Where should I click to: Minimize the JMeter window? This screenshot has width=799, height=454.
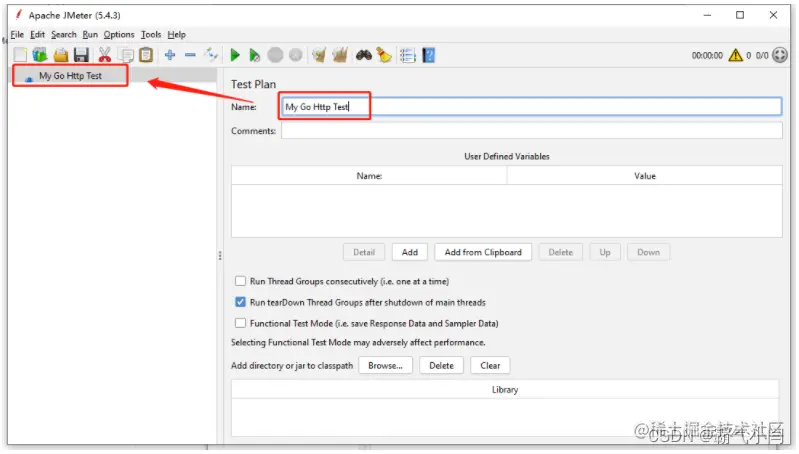707,15
